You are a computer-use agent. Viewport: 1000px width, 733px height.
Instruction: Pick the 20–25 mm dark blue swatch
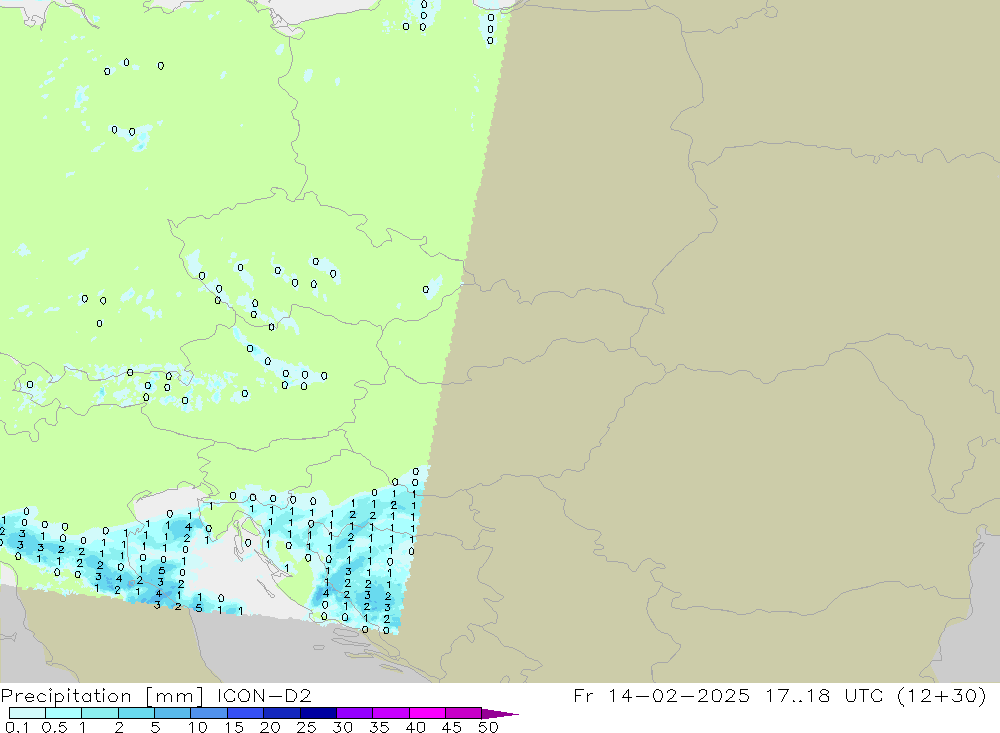click(x=281, y=713)
